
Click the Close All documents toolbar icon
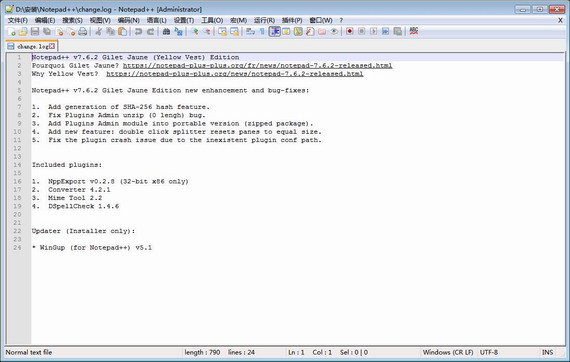click(x=71, y=32)
